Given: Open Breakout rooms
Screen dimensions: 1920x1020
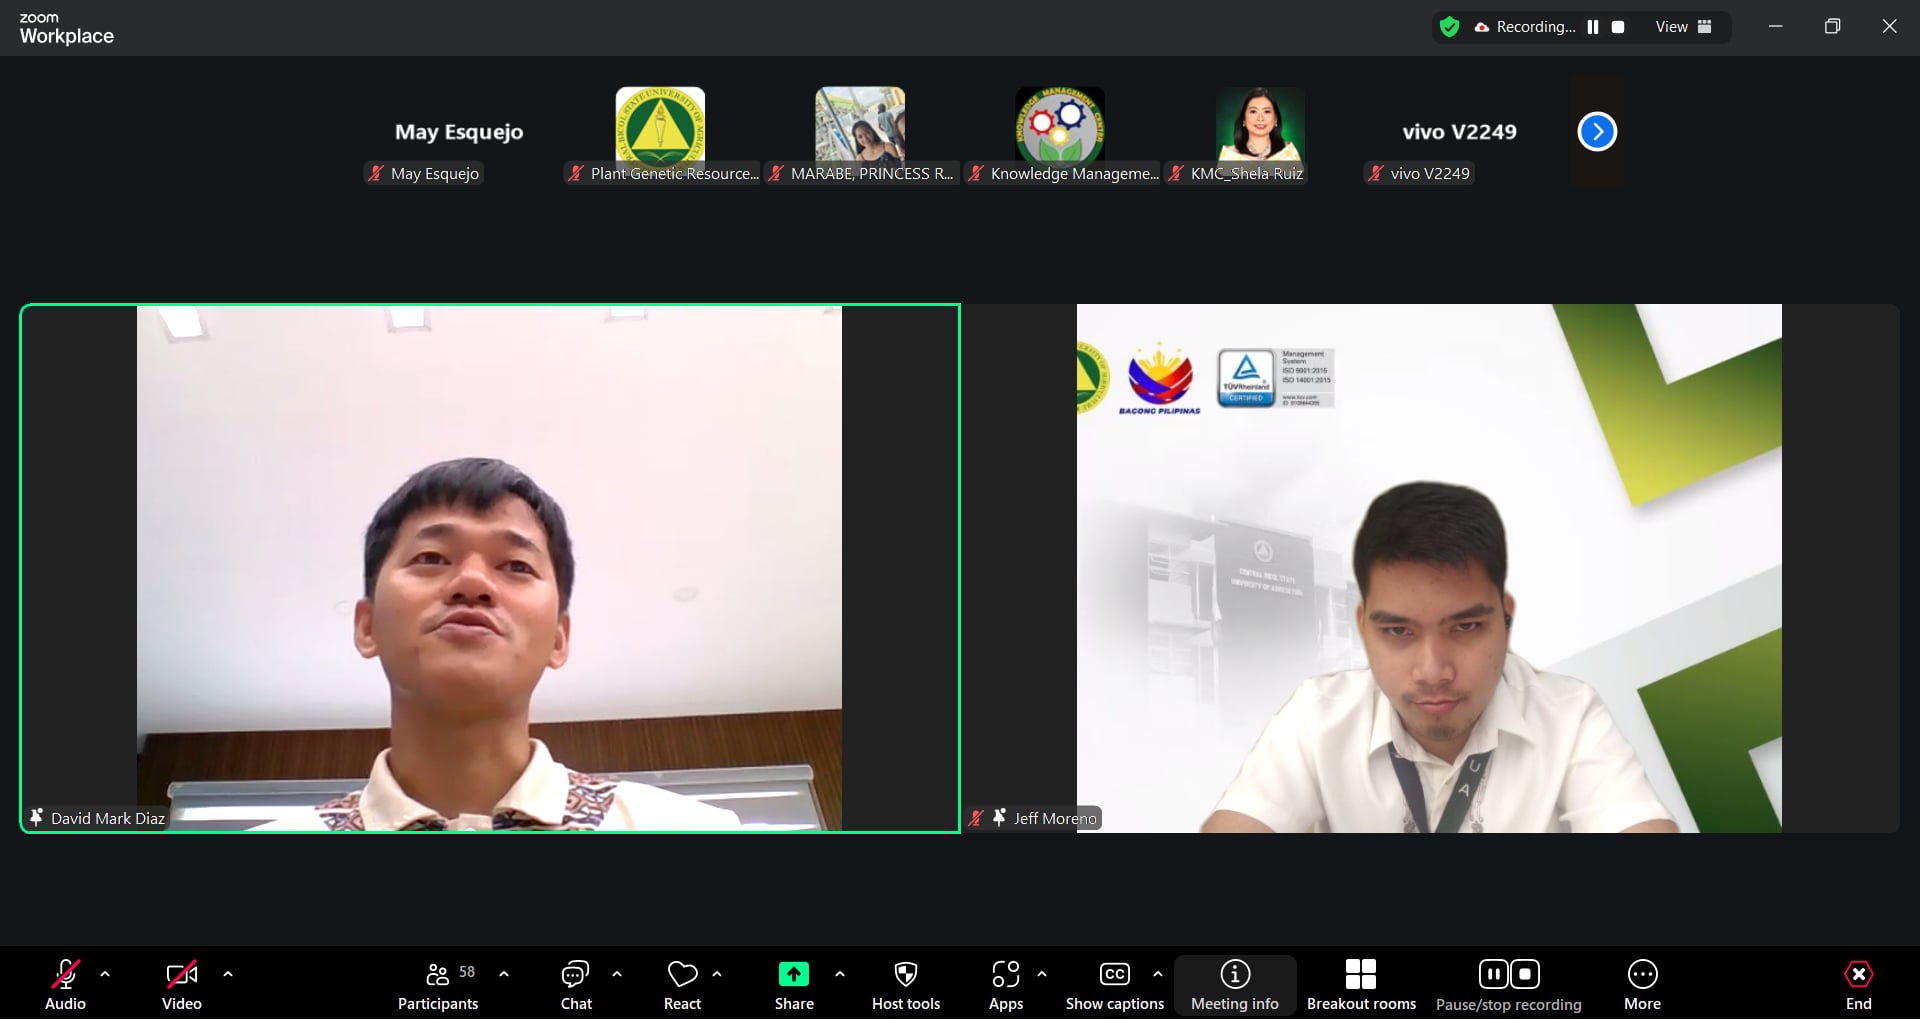Looking at the screenshot, I should [x=1360, y=985].
